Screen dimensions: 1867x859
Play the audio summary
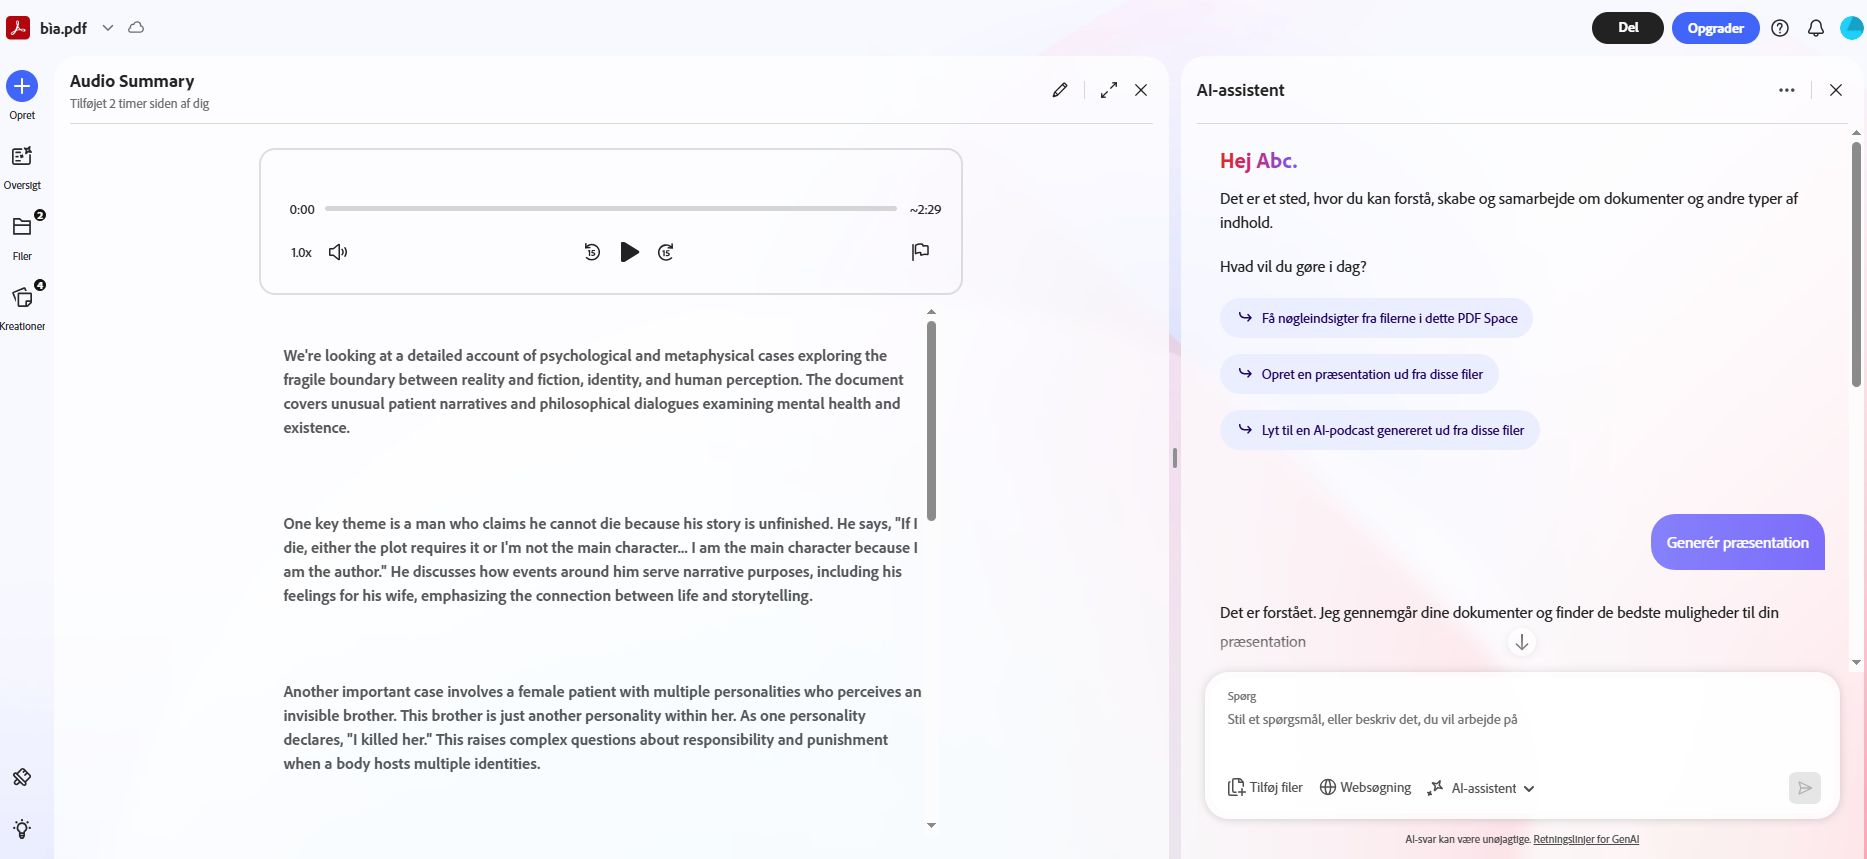629,252
